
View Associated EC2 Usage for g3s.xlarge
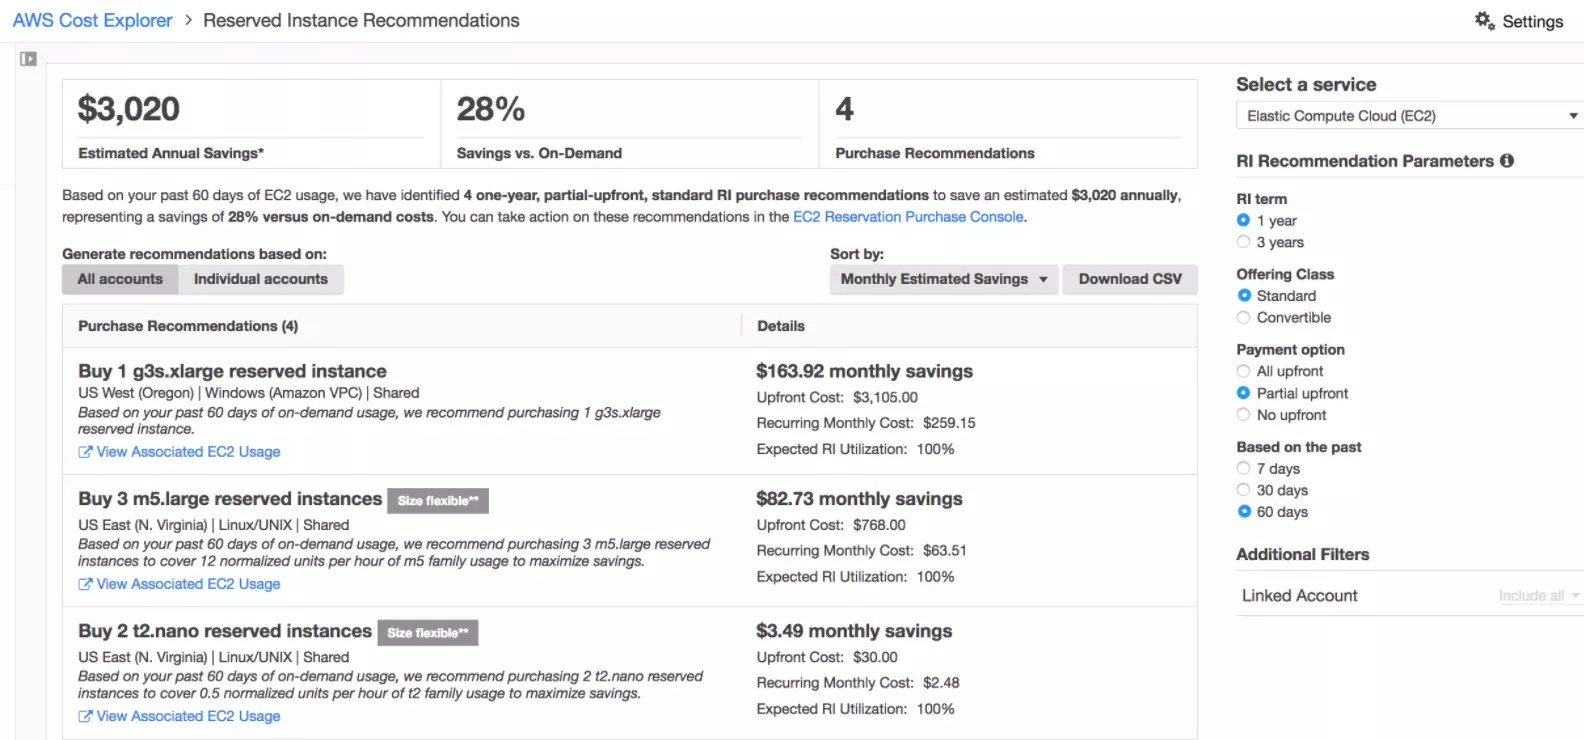(188, 452)
